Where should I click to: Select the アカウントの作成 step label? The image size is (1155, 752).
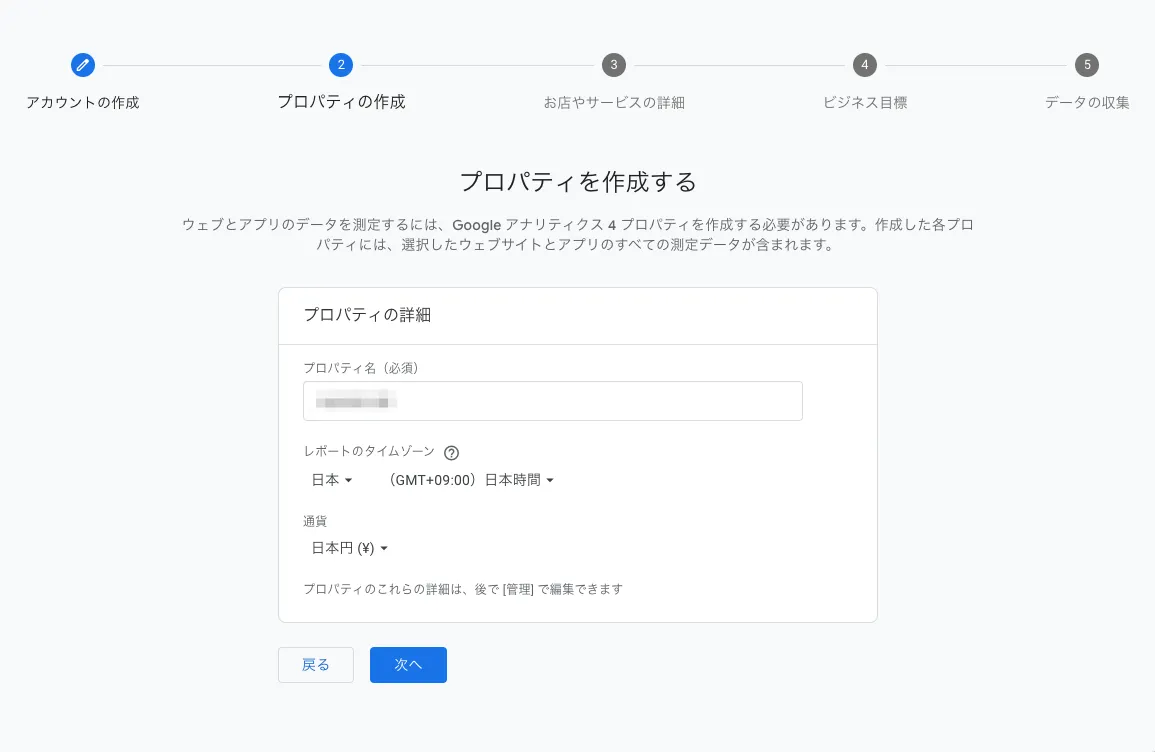(x=83, y=102)
